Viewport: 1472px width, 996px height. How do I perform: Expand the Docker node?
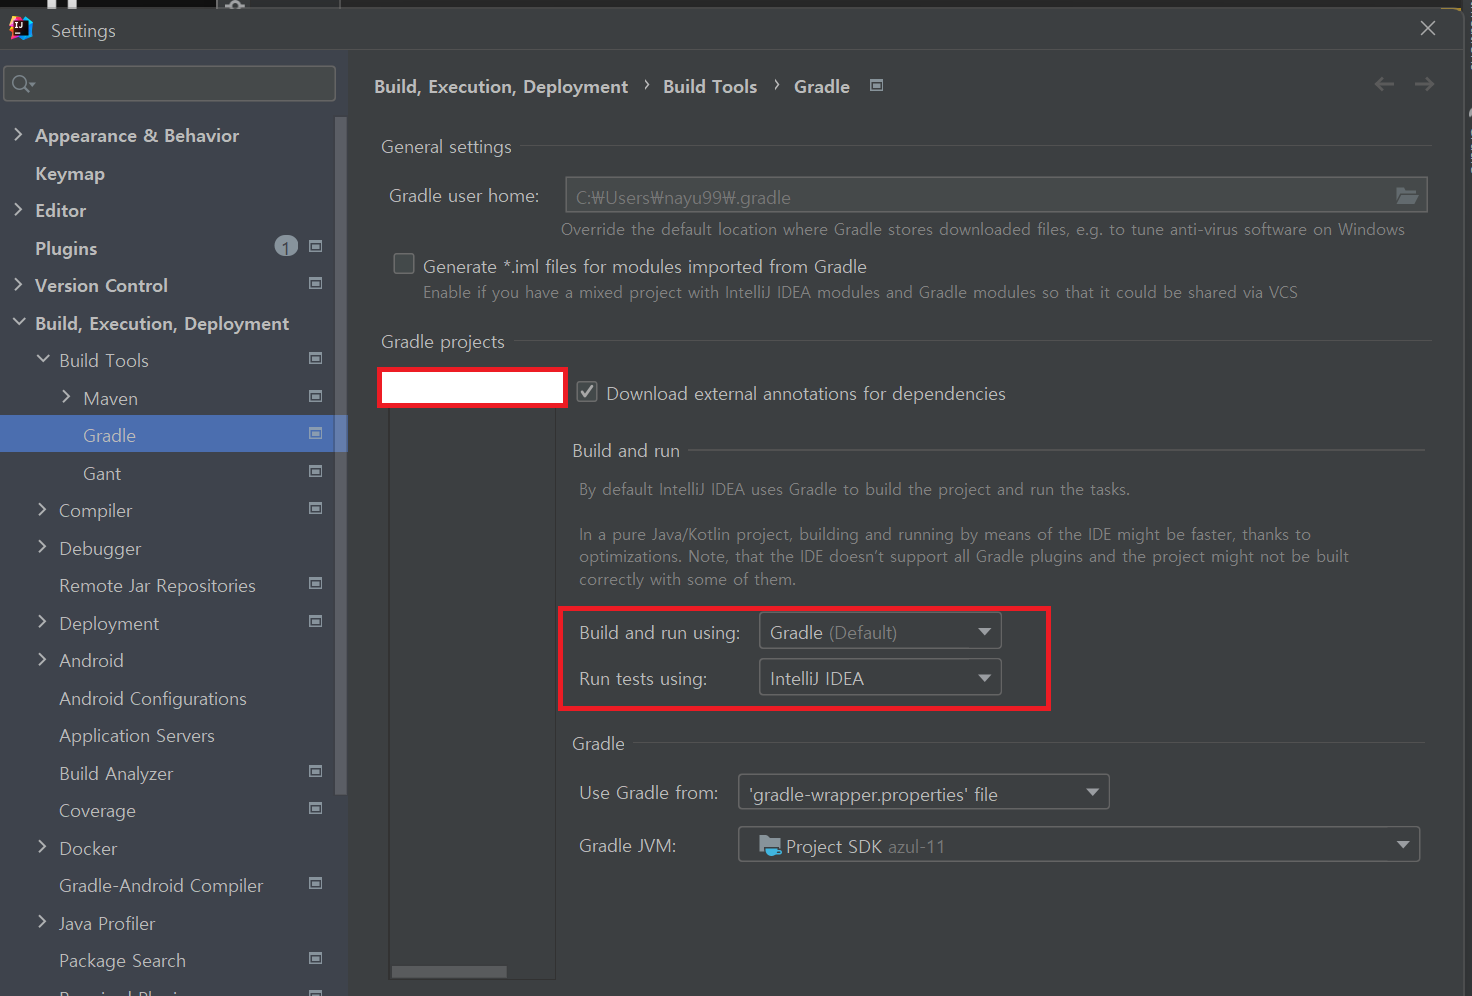point(42,847)
